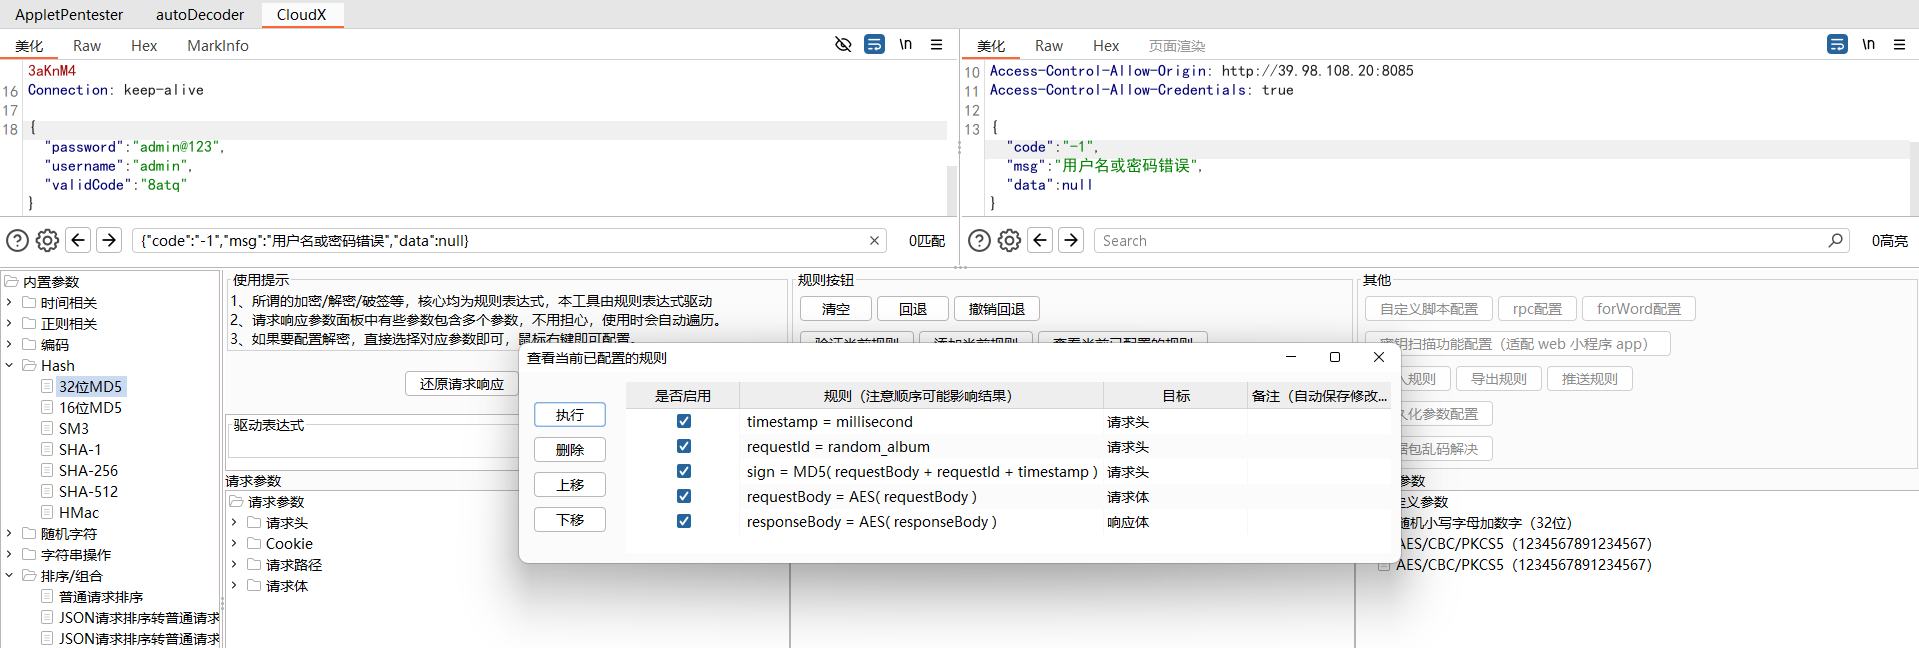This screenshot has height=648, width=1919.
Task: Open request search settings gear icon
Action: pyautogui.click(x=47, y=241)
